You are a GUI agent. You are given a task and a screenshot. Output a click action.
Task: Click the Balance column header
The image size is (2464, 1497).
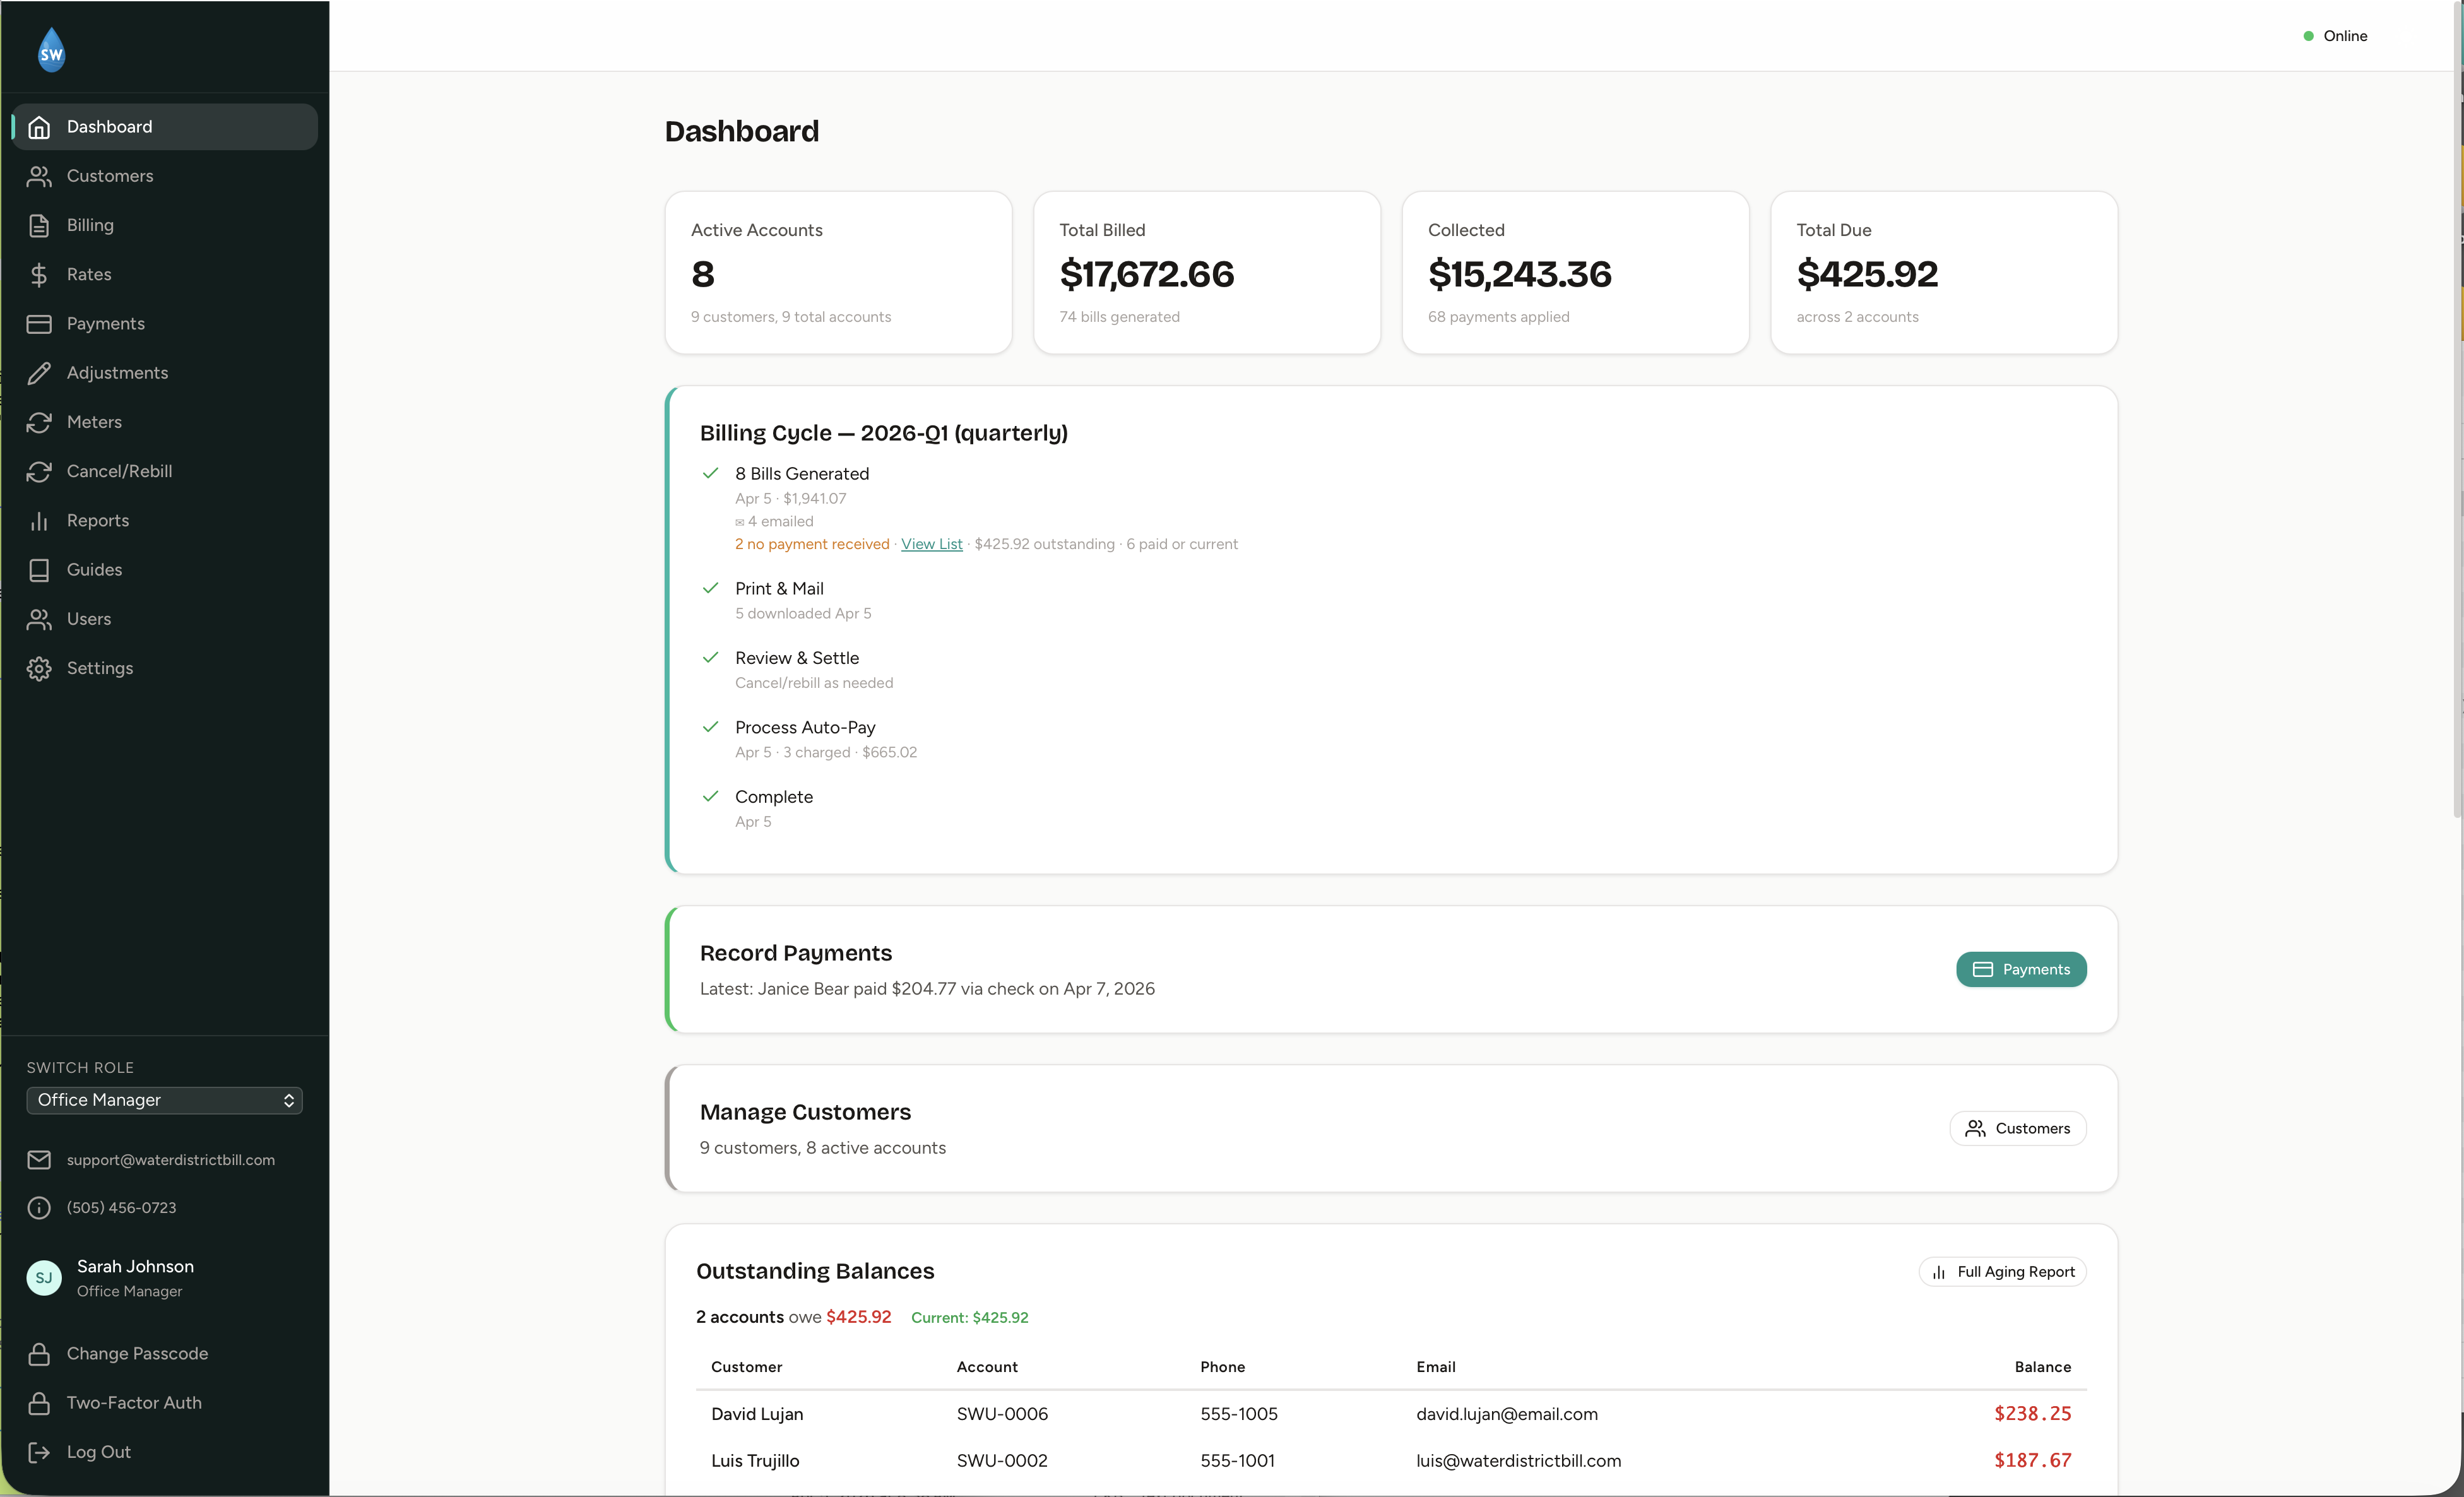(2042, 1367)
